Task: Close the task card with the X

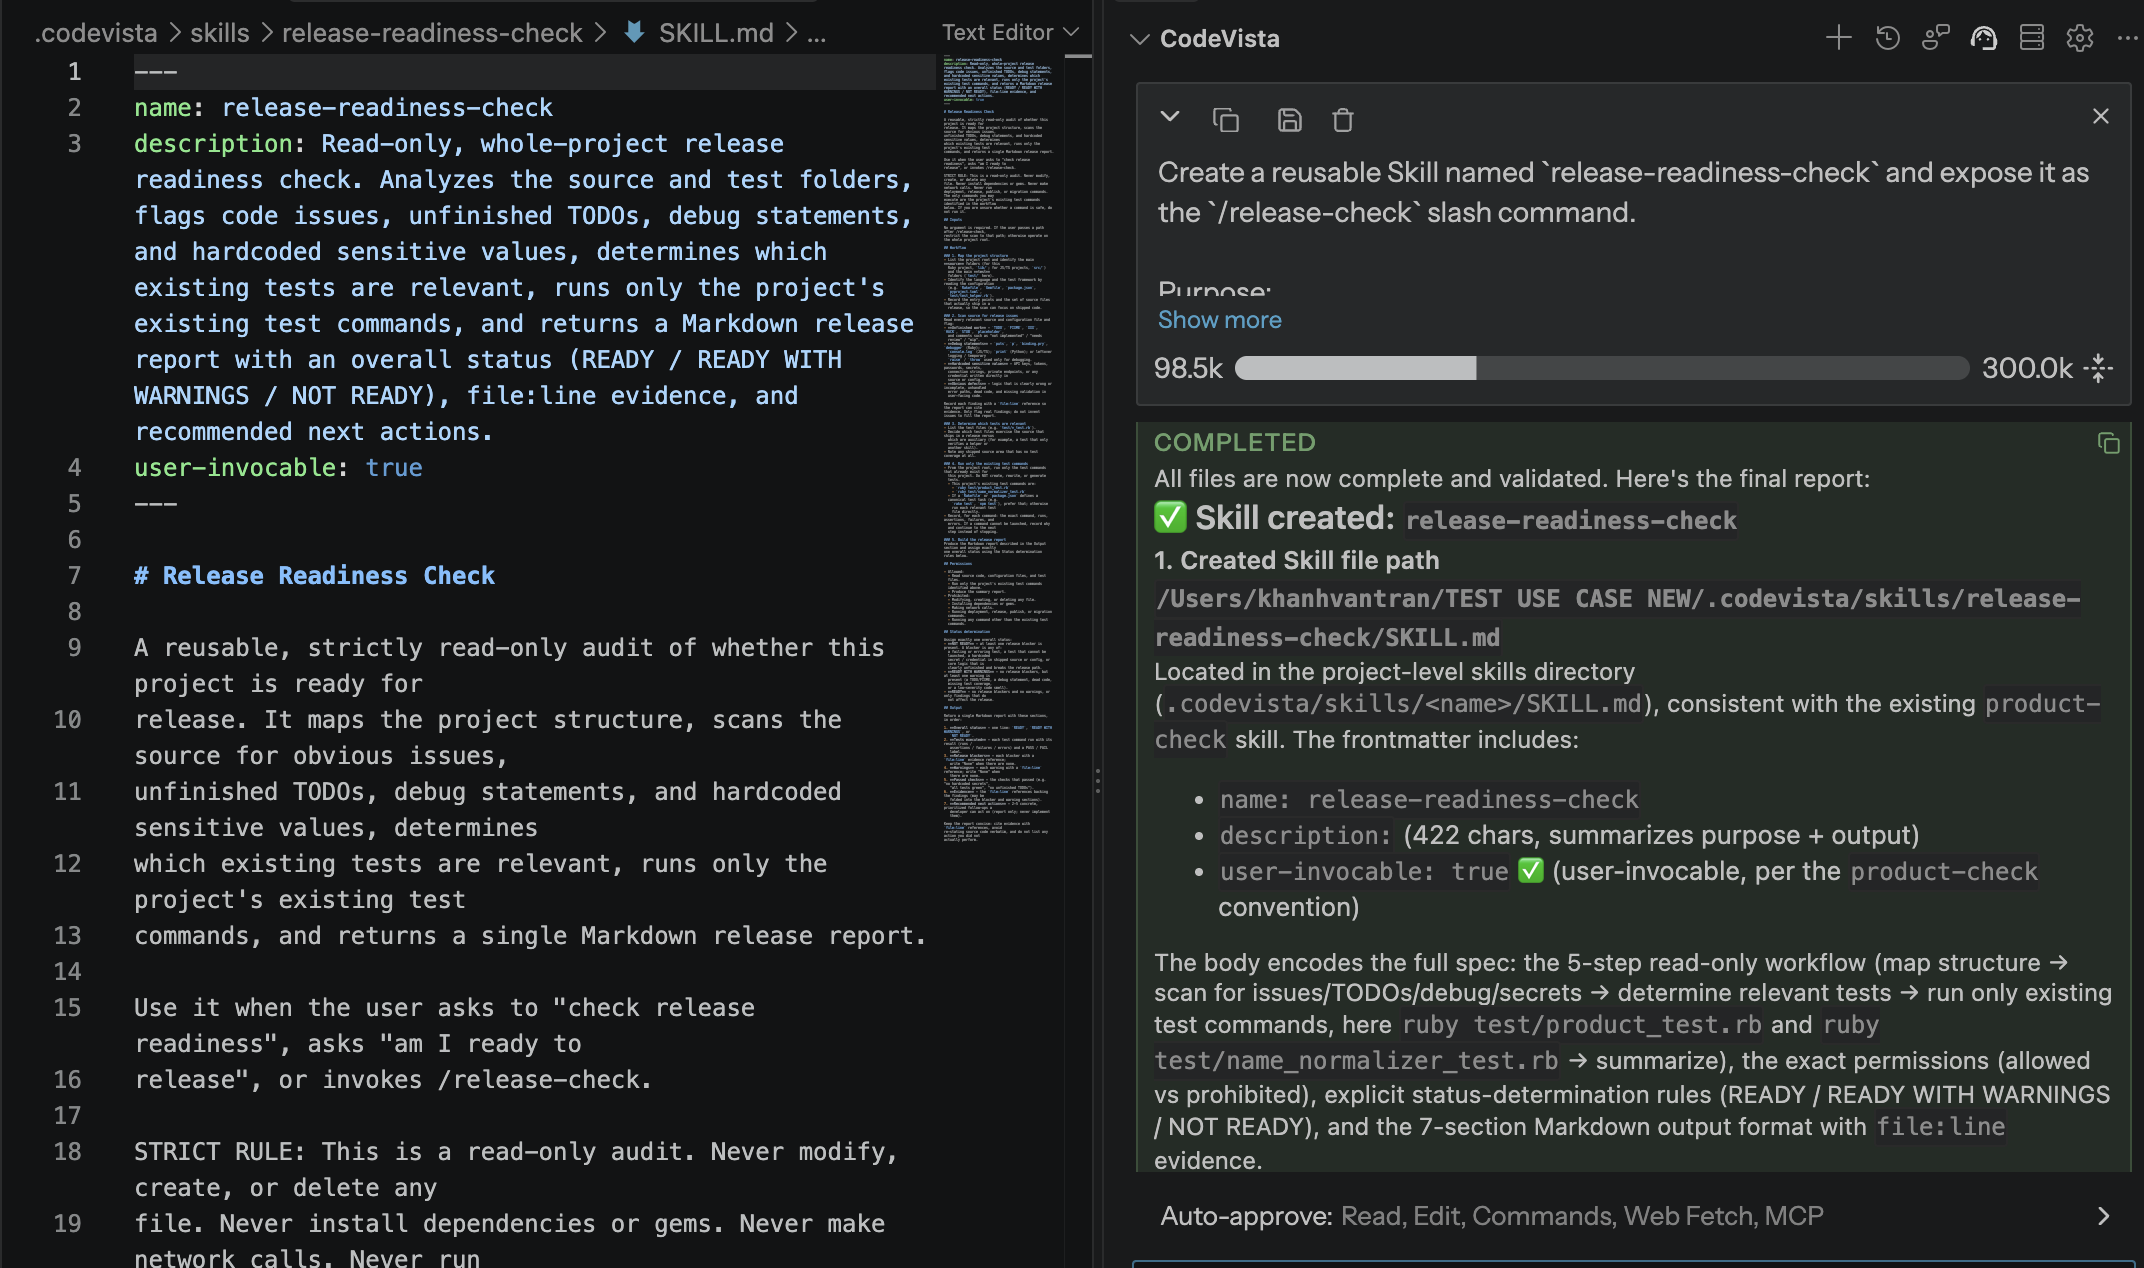Action: click(2101, 116)
